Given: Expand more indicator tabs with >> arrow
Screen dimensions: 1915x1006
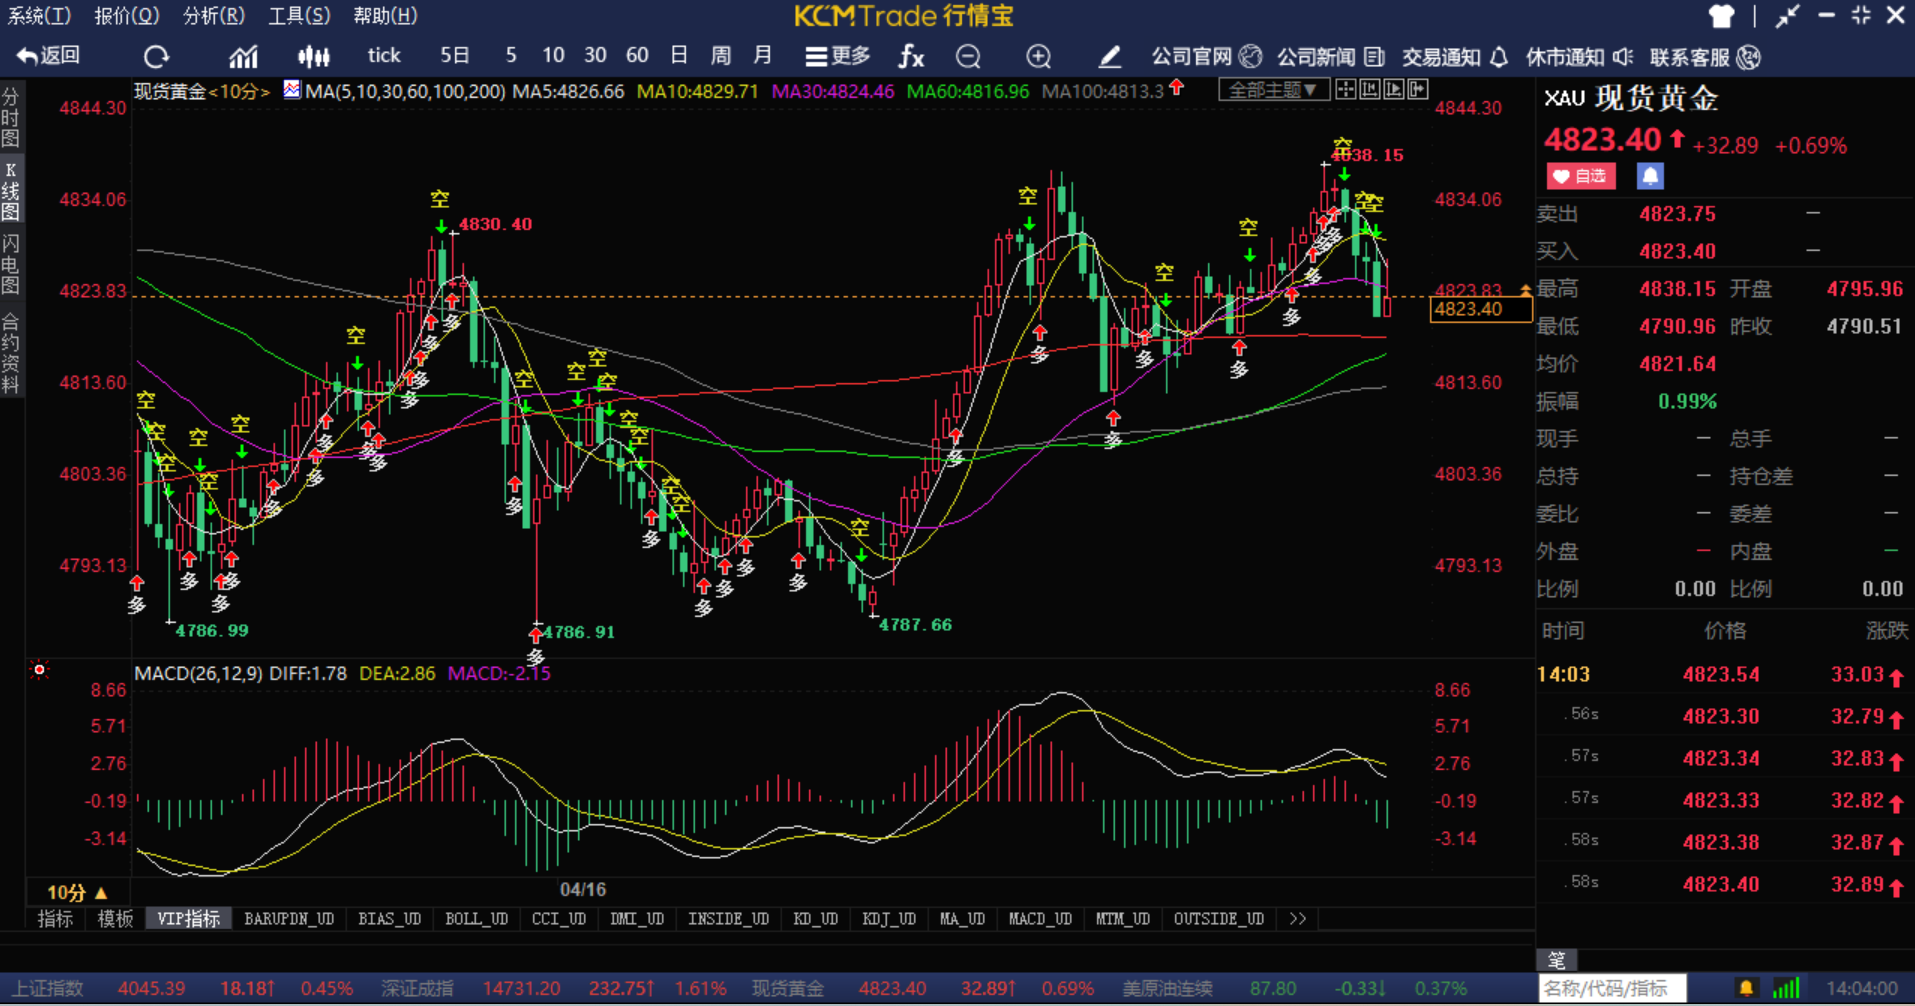Looking at the screenshot, I should tap(1298, 919).
